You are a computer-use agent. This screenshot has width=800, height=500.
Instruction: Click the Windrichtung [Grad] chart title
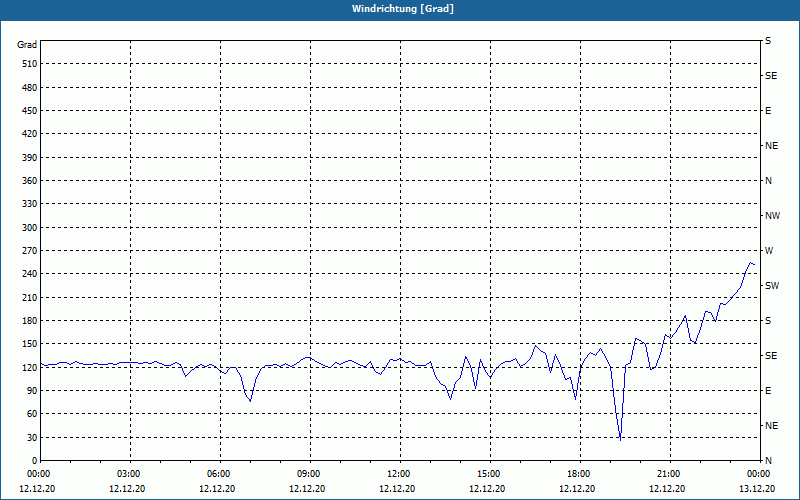click(x=403, y=9)
